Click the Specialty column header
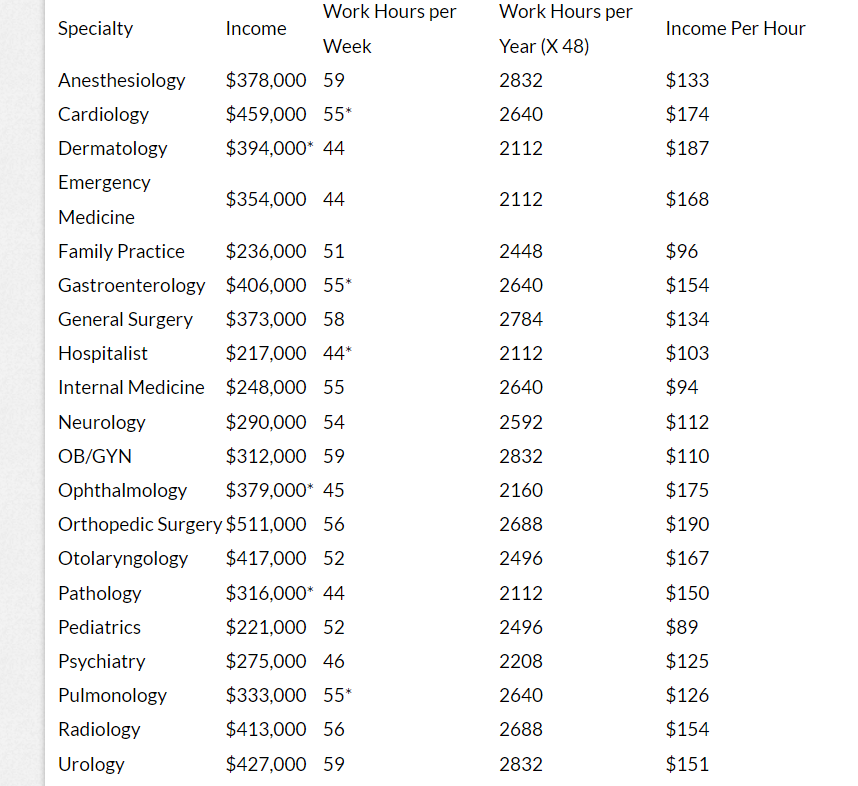The width and height of the screenshot is (858, 786). click(x=95, y=29)
